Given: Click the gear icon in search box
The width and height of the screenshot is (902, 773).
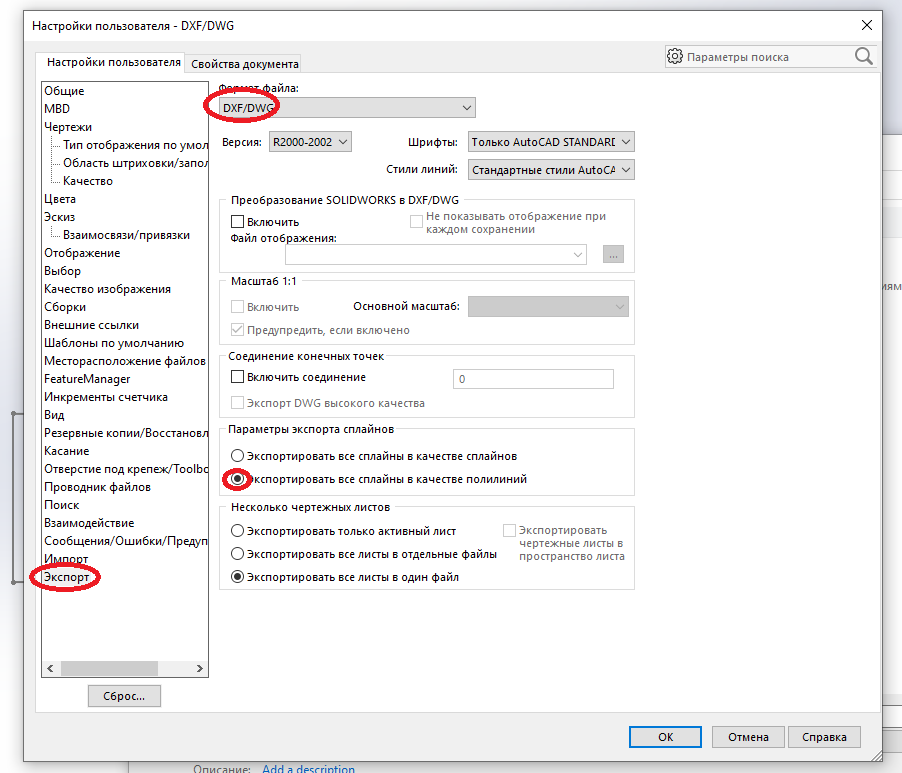Looking at the screenshot, I should pyautogui.click(x=675, y=57).
